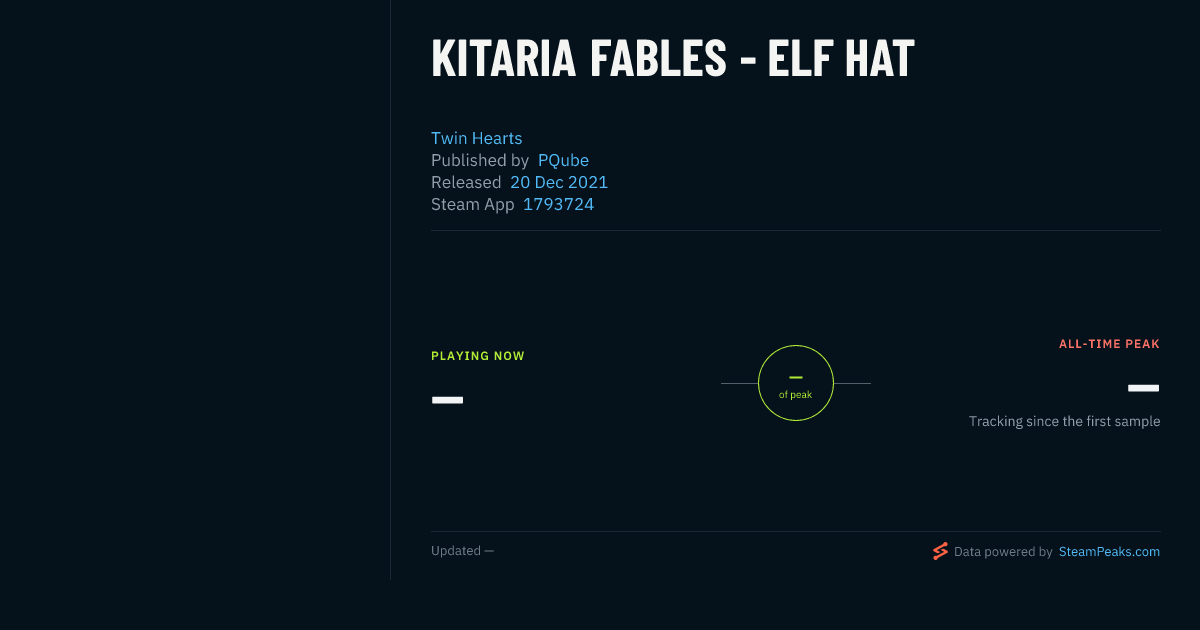Click the Updated timestamp text
Screen dimensions: 1200x630
click(x=462, y=550)
